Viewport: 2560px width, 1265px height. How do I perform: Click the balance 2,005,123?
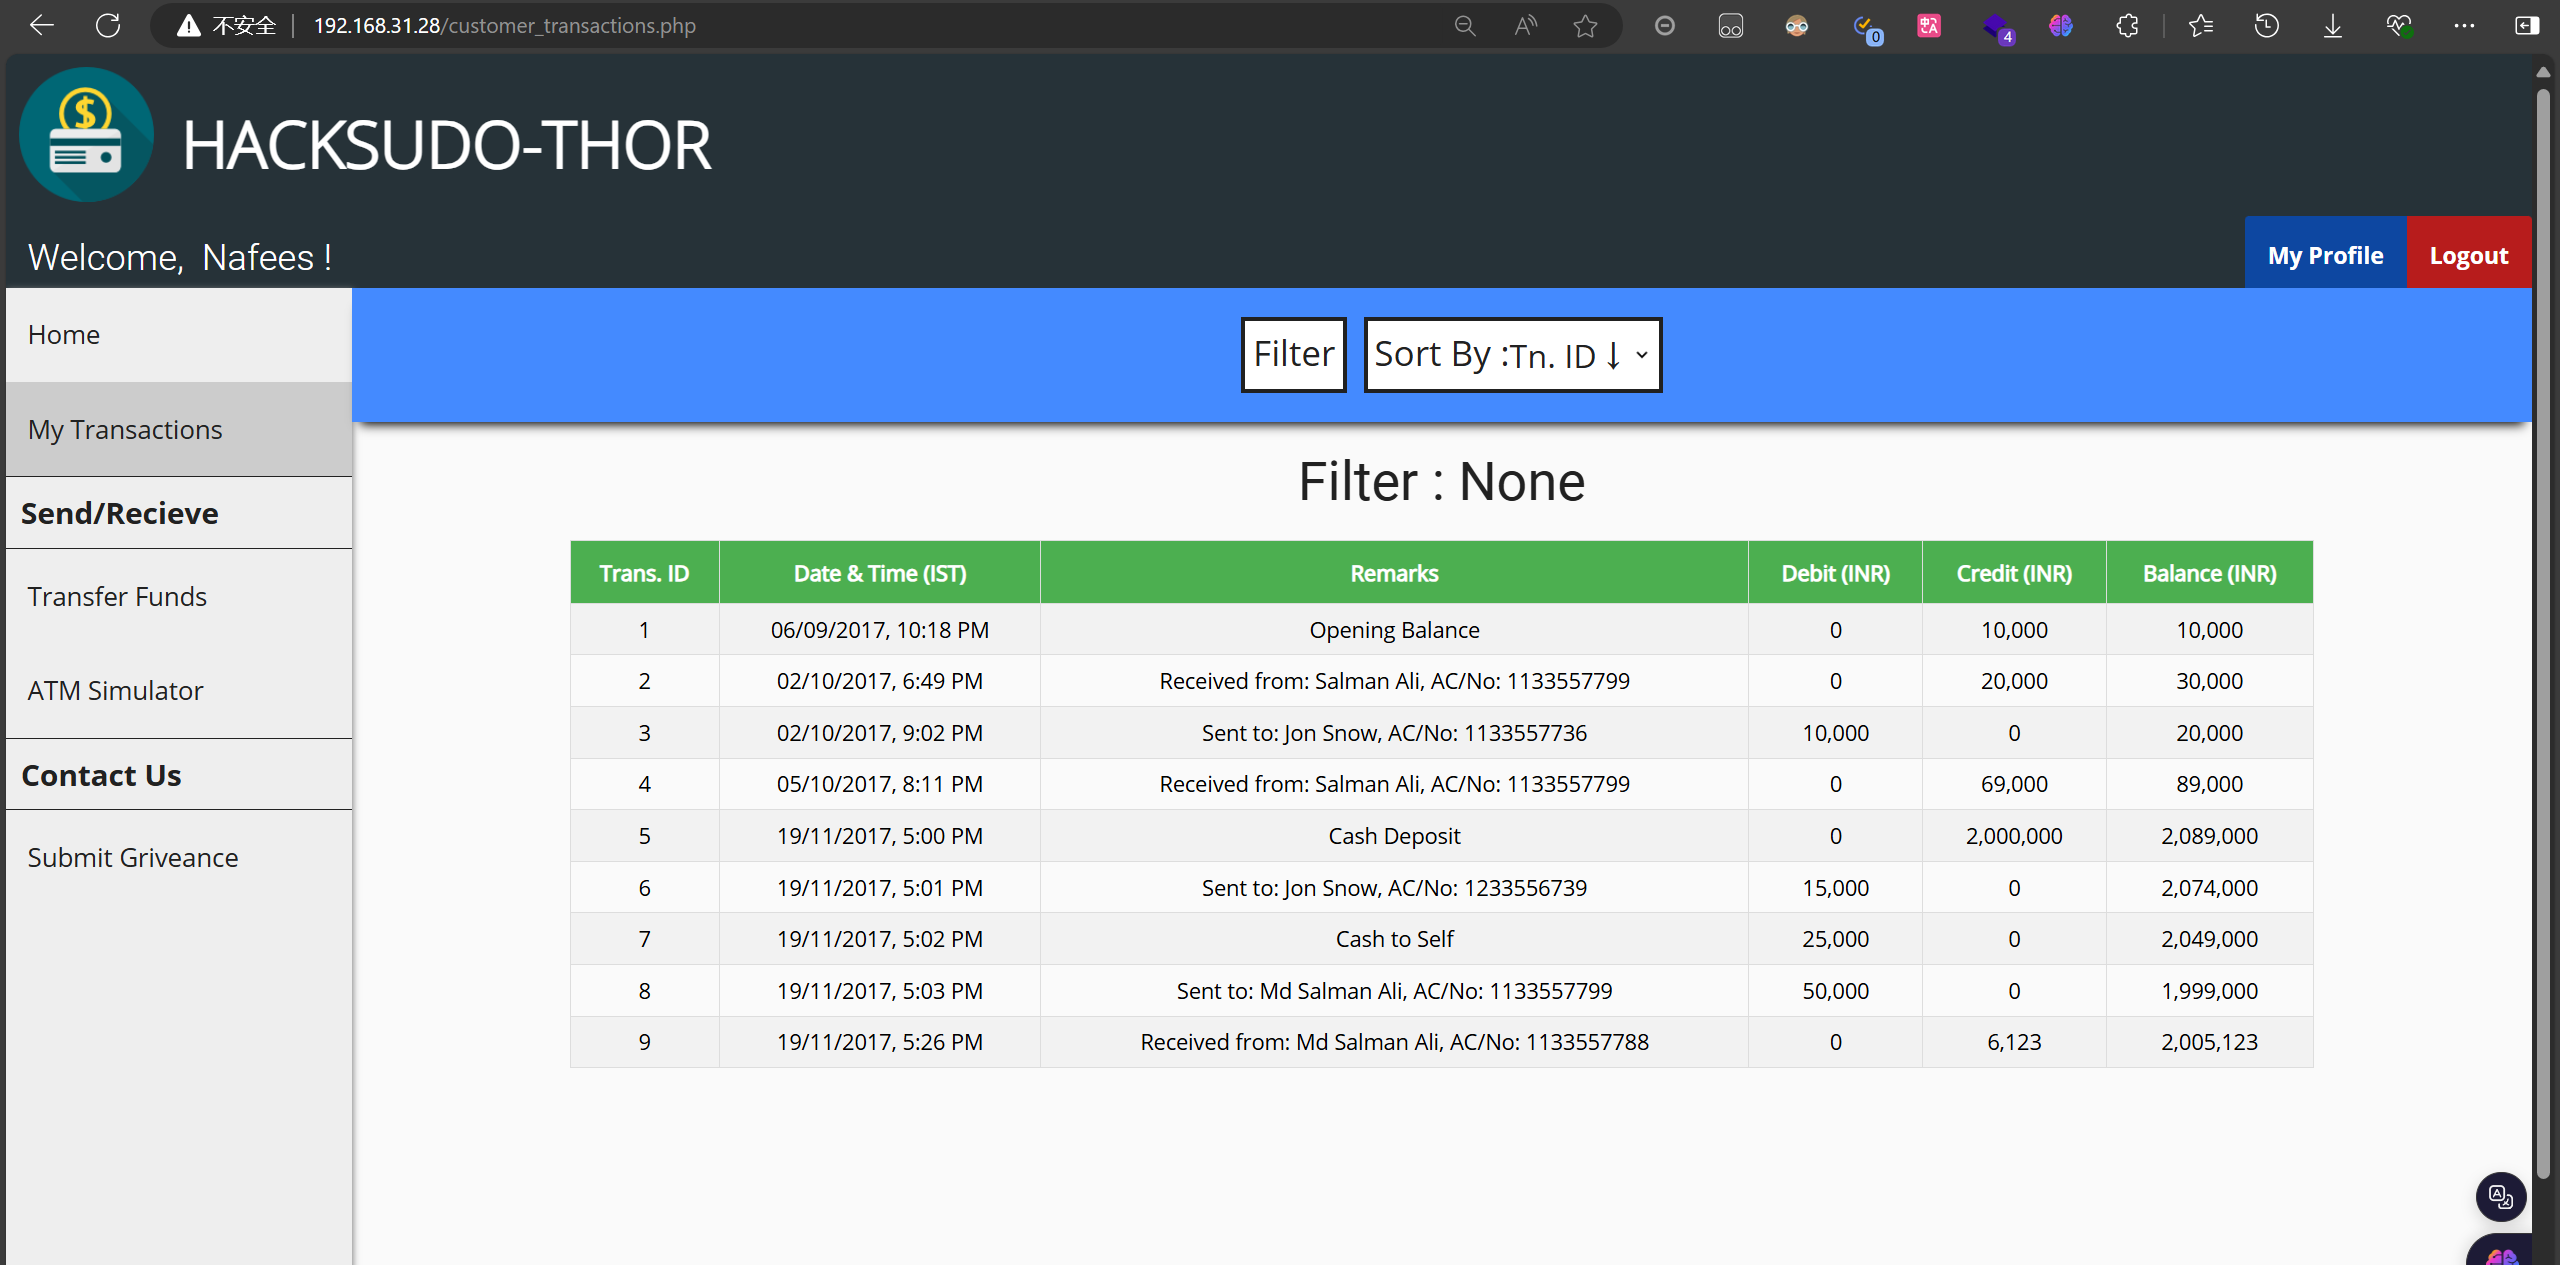click(x=2210, y=1042)
